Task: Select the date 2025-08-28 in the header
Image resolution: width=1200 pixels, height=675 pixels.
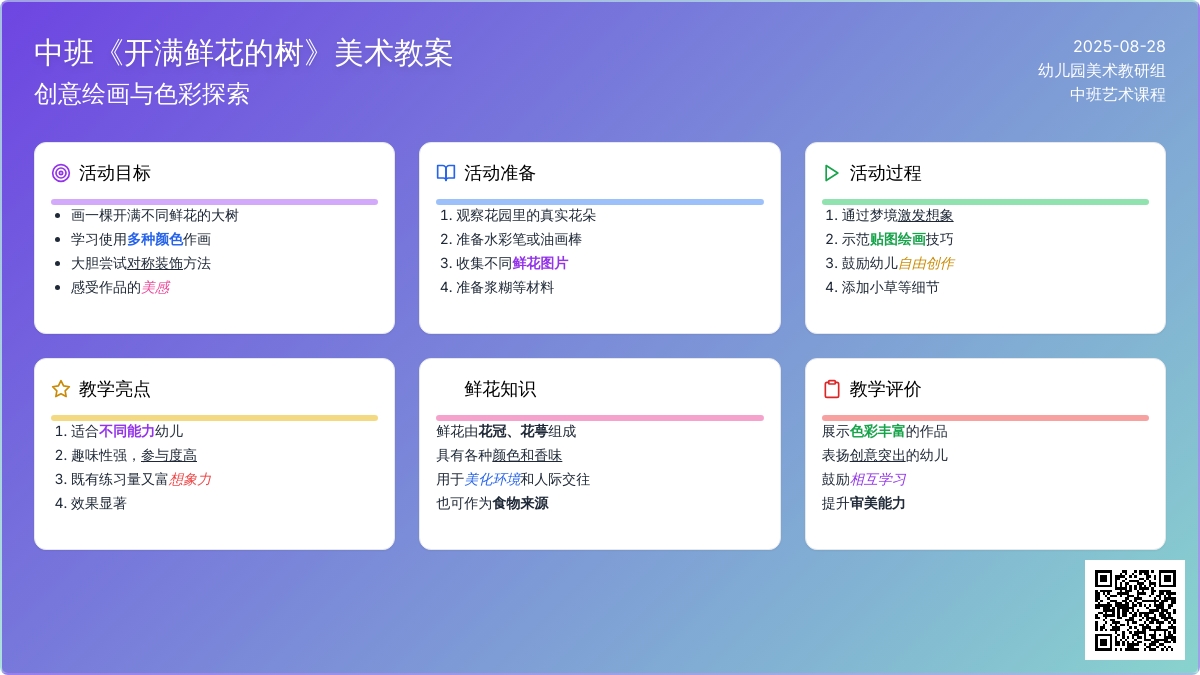Action: click(1119, 46)
